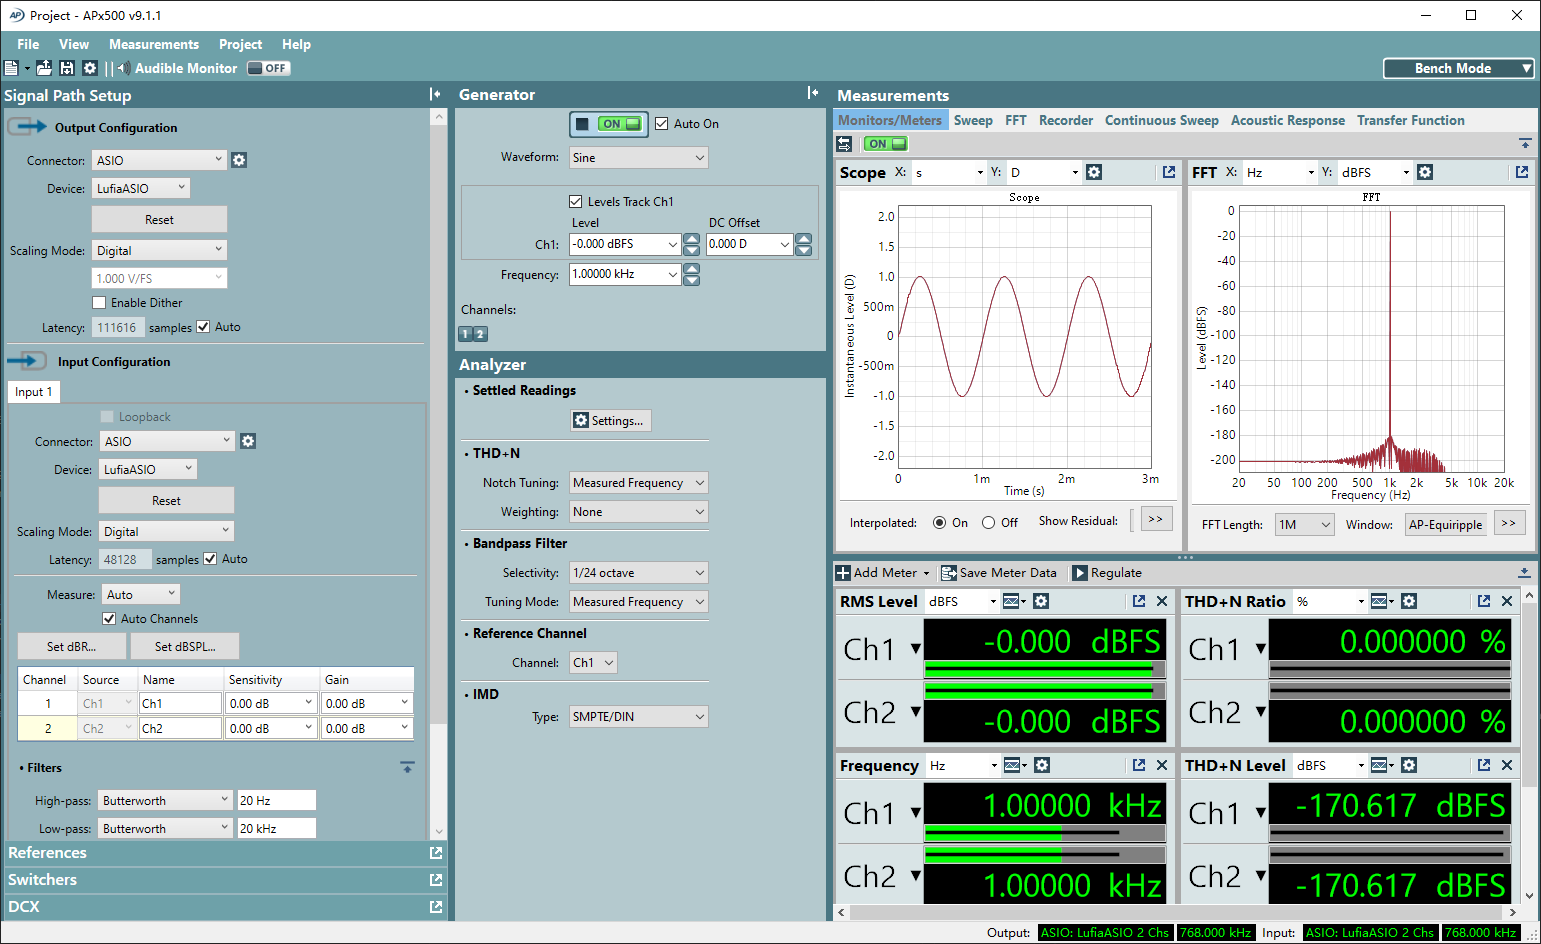
Task: Open Scope graph settings gear
Action: tap(1094, 172)
